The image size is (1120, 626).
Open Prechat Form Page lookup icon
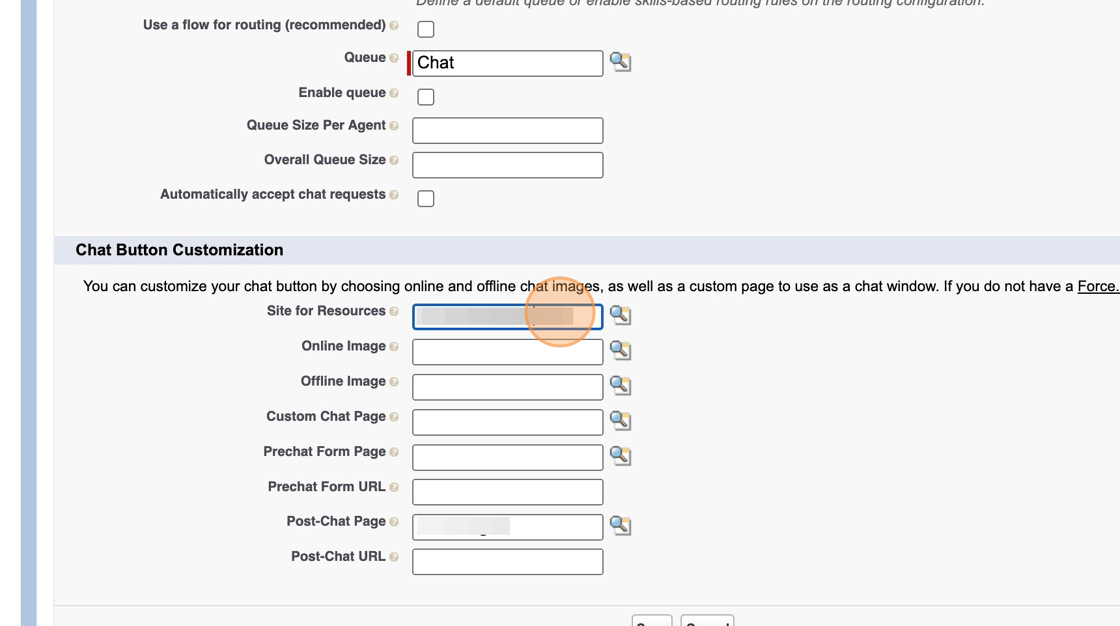pos(620,455)
